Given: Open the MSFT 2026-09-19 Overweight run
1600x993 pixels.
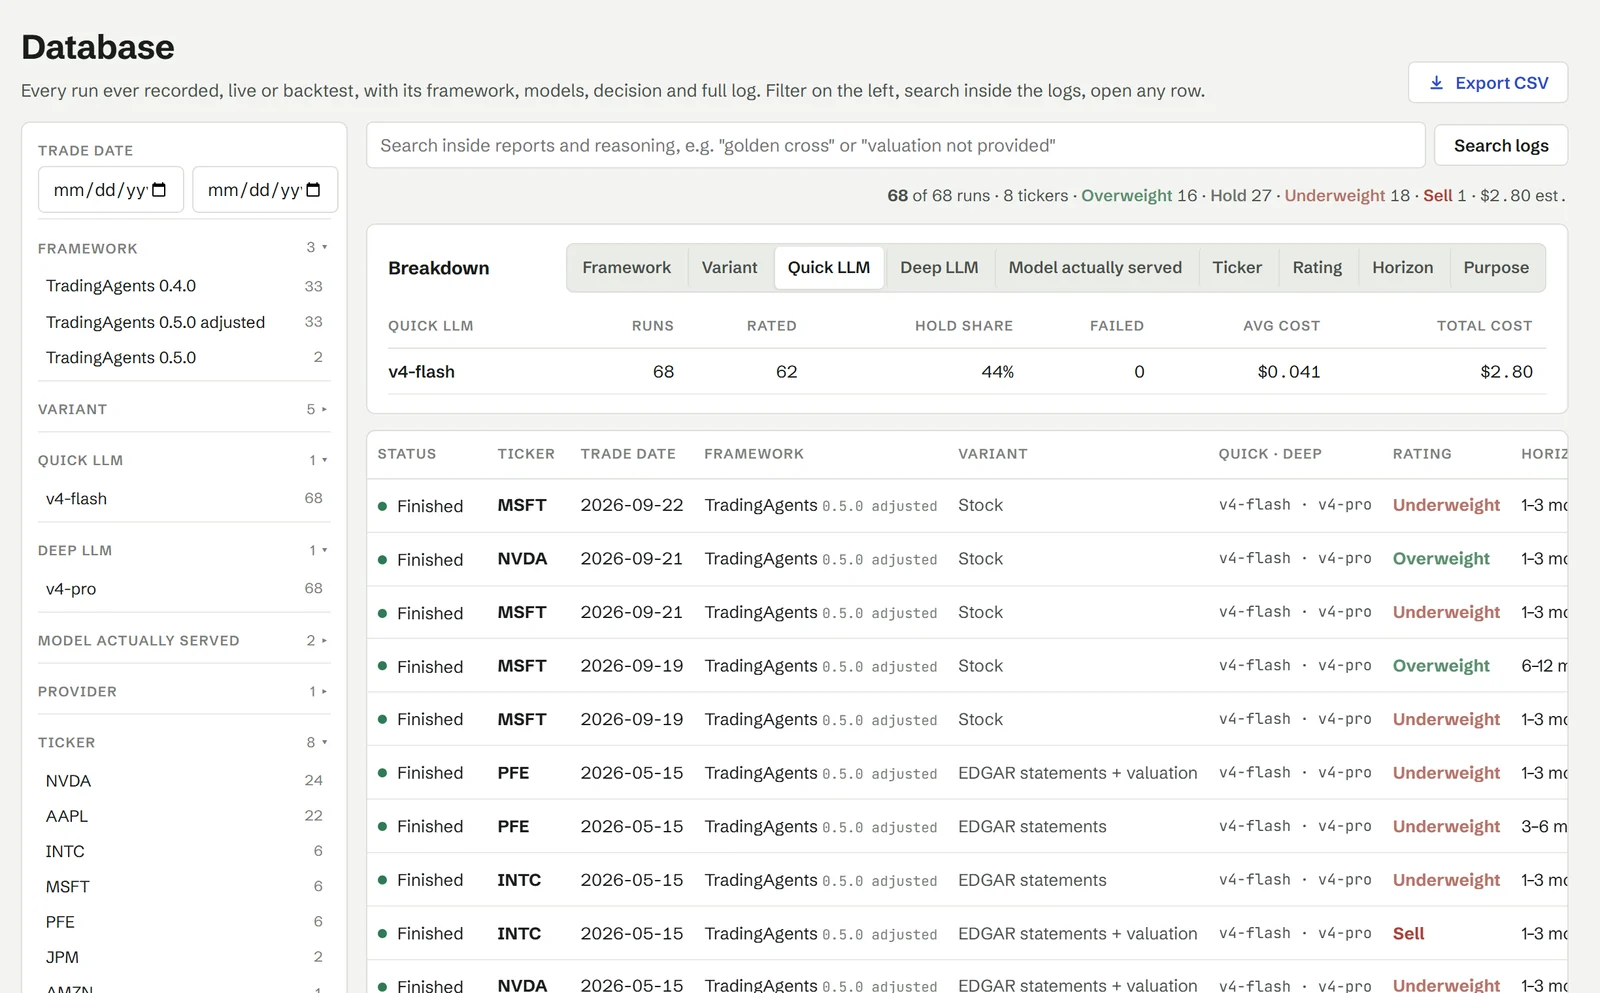Looking at the screenshot, I should [967, 666].
